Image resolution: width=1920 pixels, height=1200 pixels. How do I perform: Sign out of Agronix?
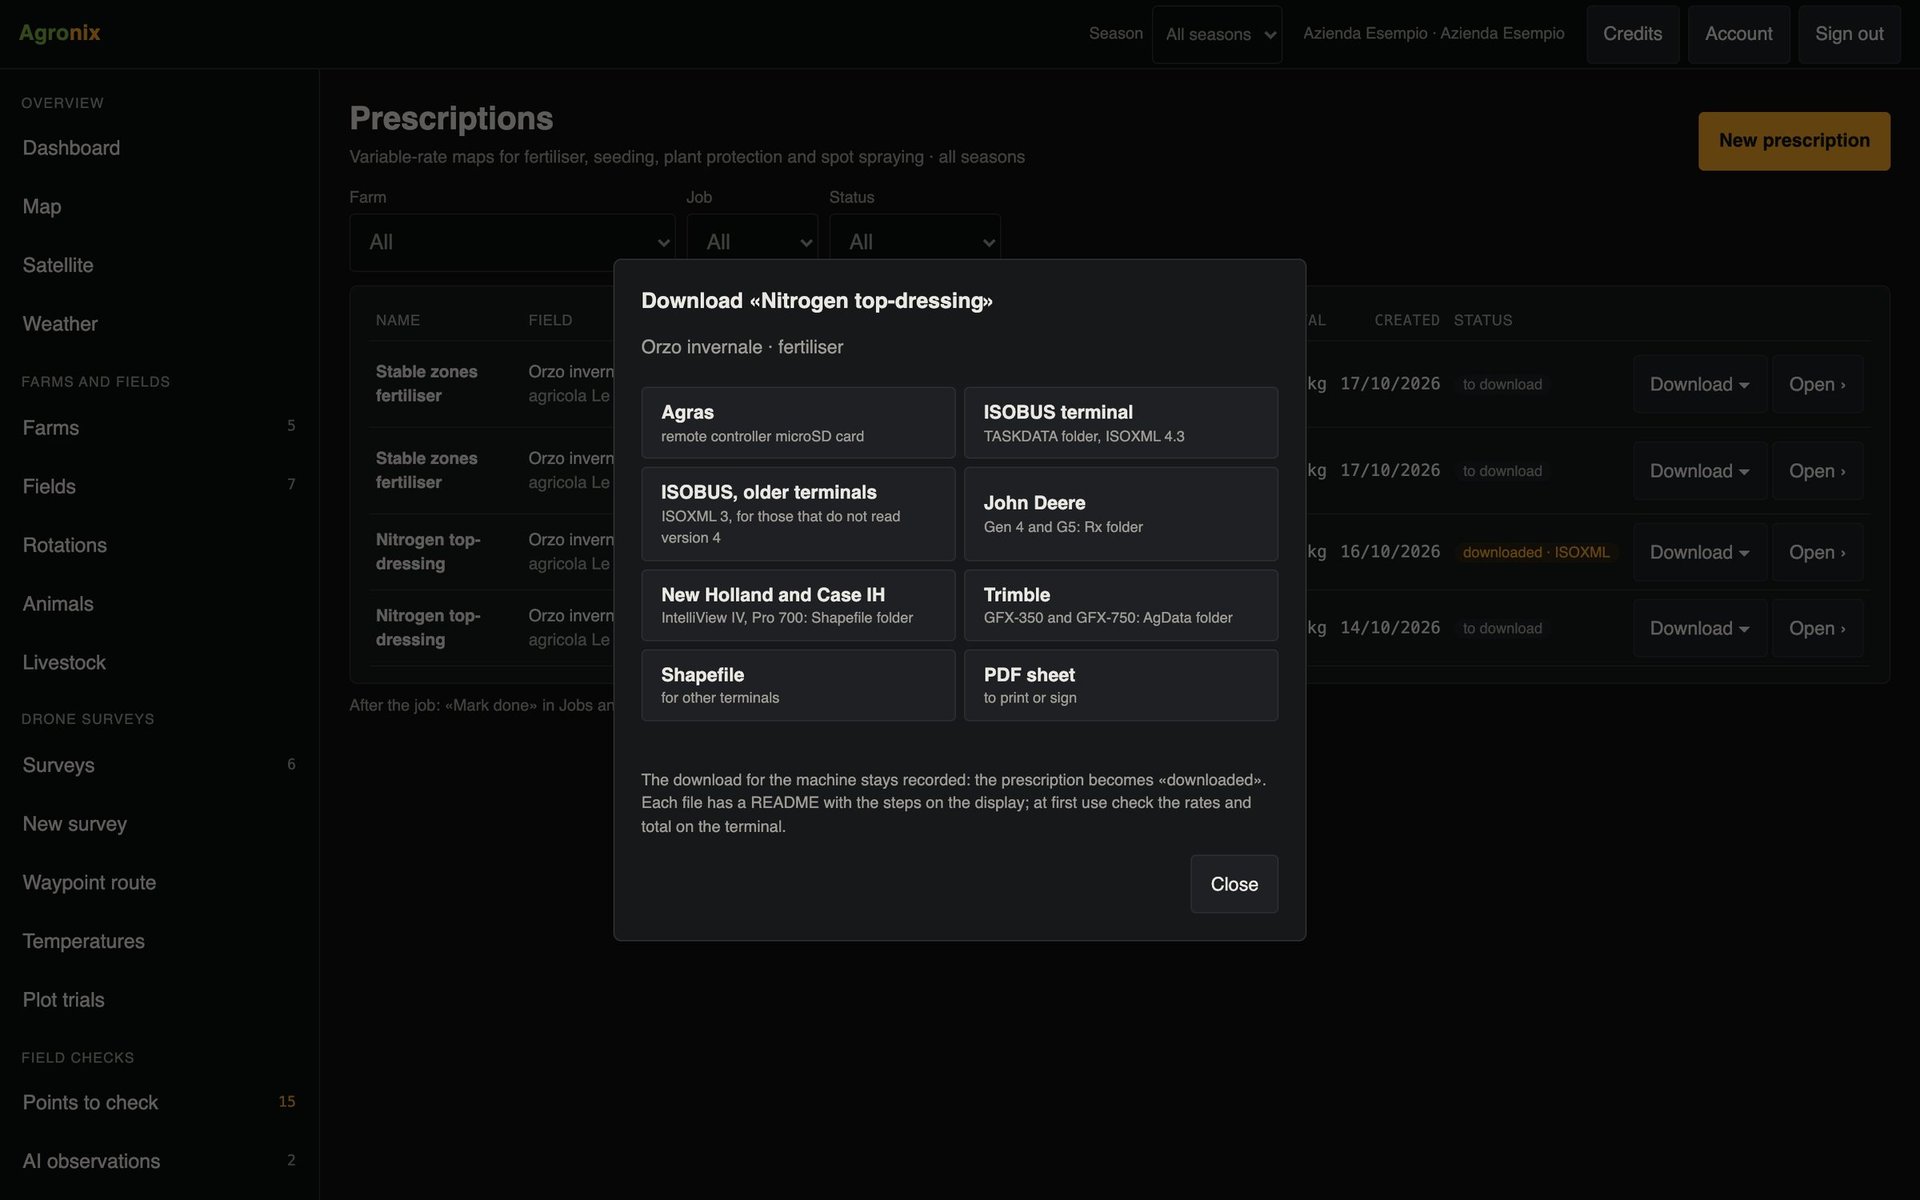coord(1849,34)
